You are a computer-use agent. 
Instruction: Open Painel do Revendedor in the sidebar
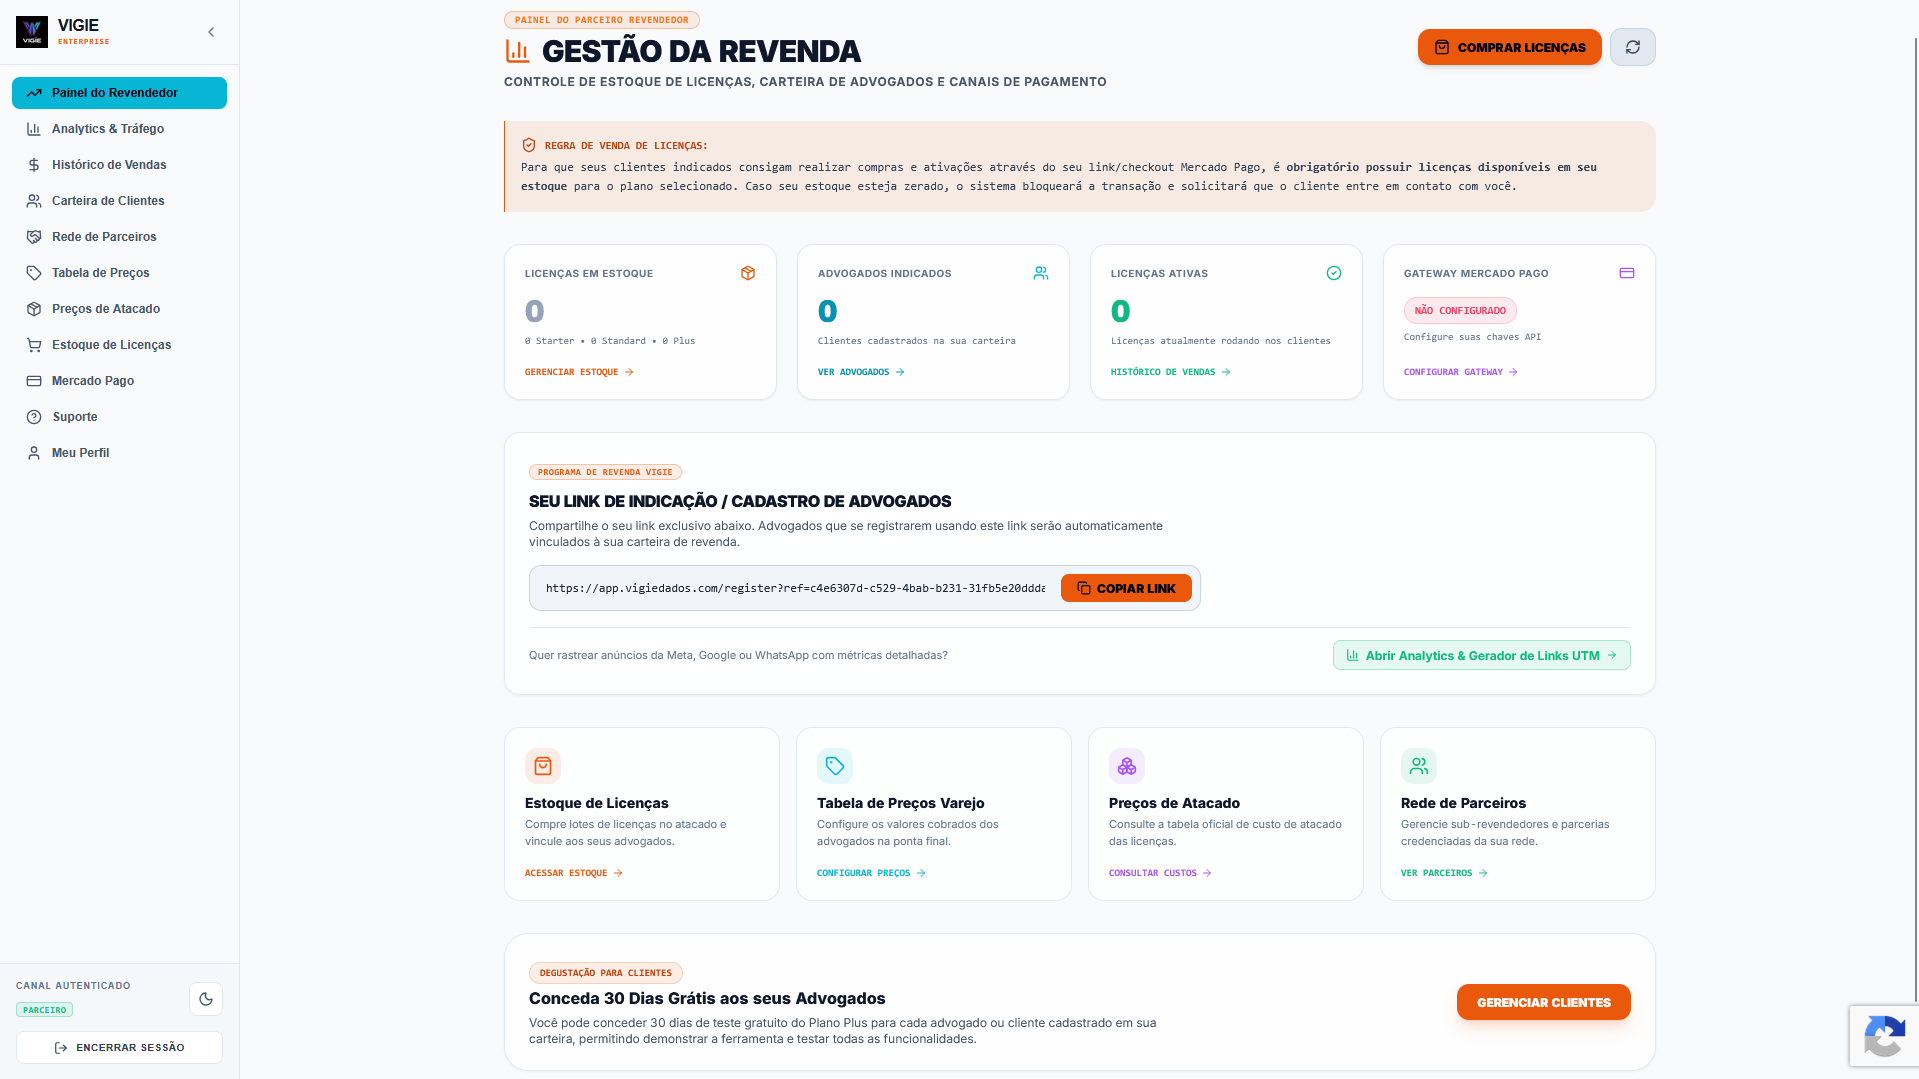pyautogui.click(x=119, y=93)
